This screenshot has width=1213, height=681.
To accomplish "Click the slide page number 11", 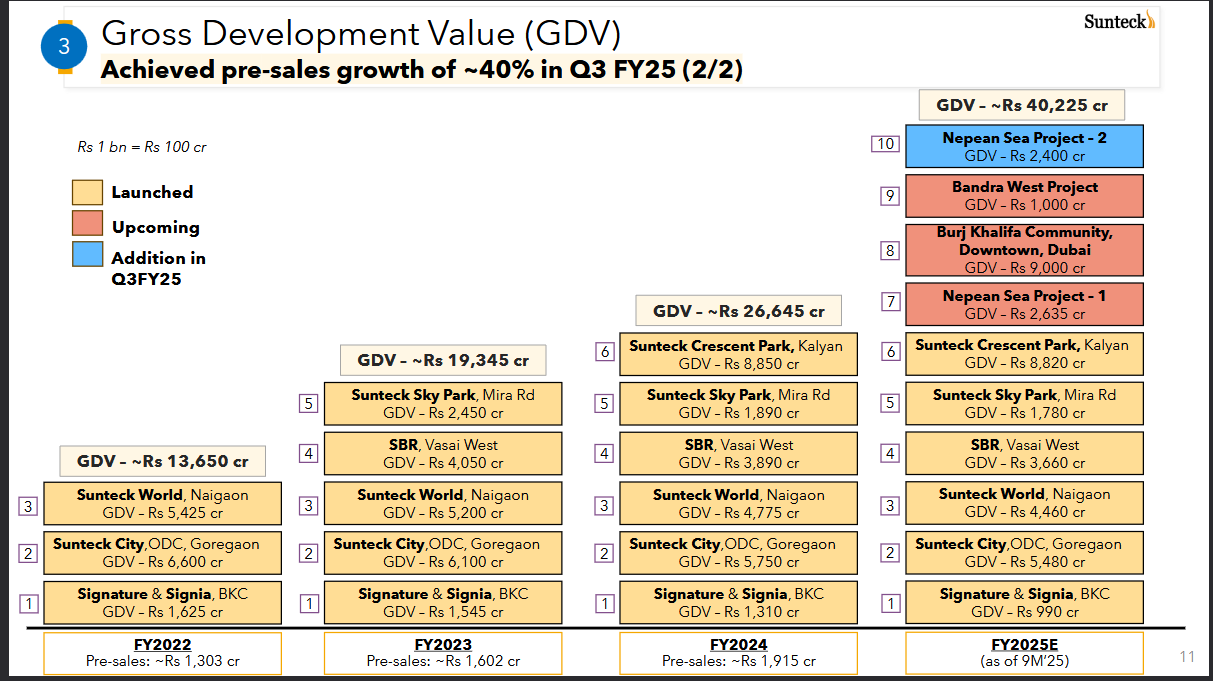I will click(x=1187, y=657).
